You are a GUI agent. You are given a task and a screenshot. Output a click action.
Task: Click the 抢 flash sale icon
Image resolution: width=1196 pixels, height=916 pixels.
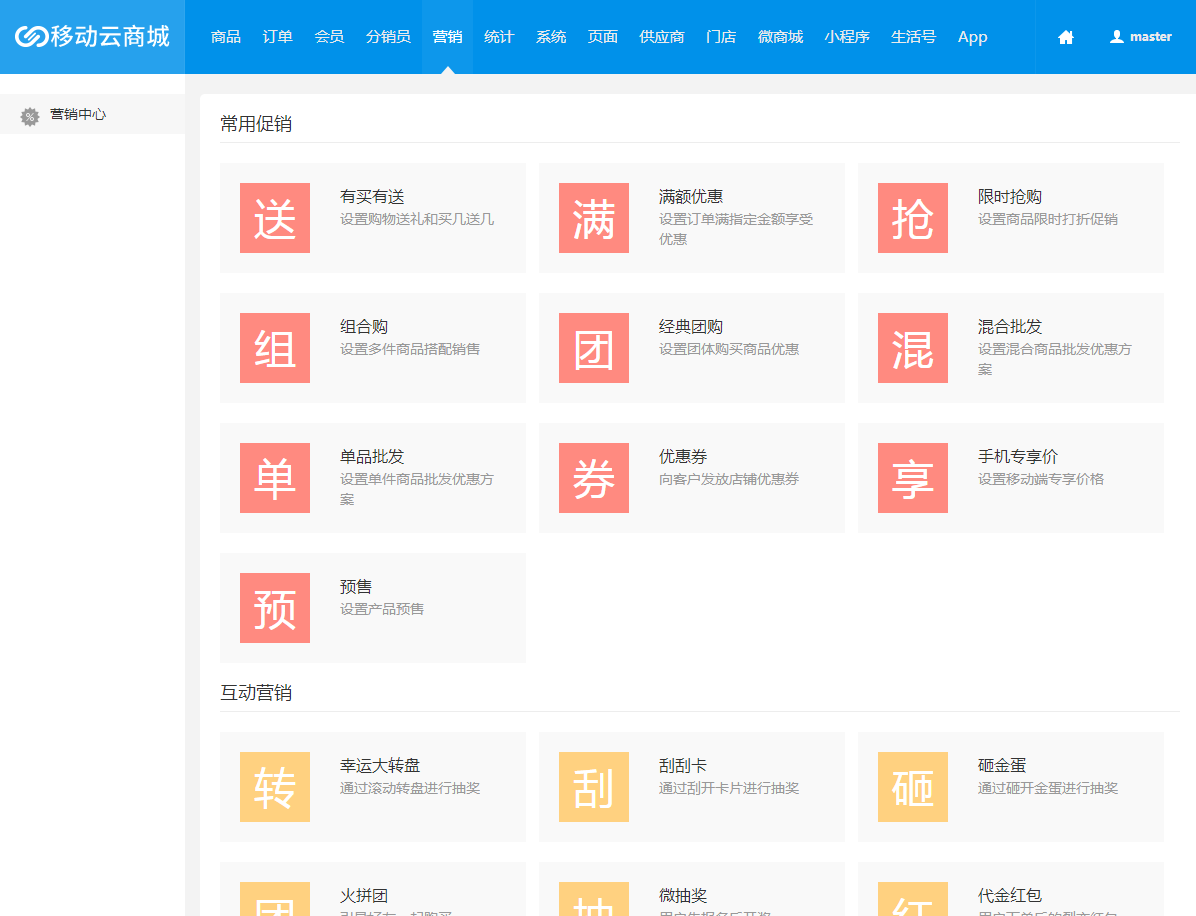[913, 218]
